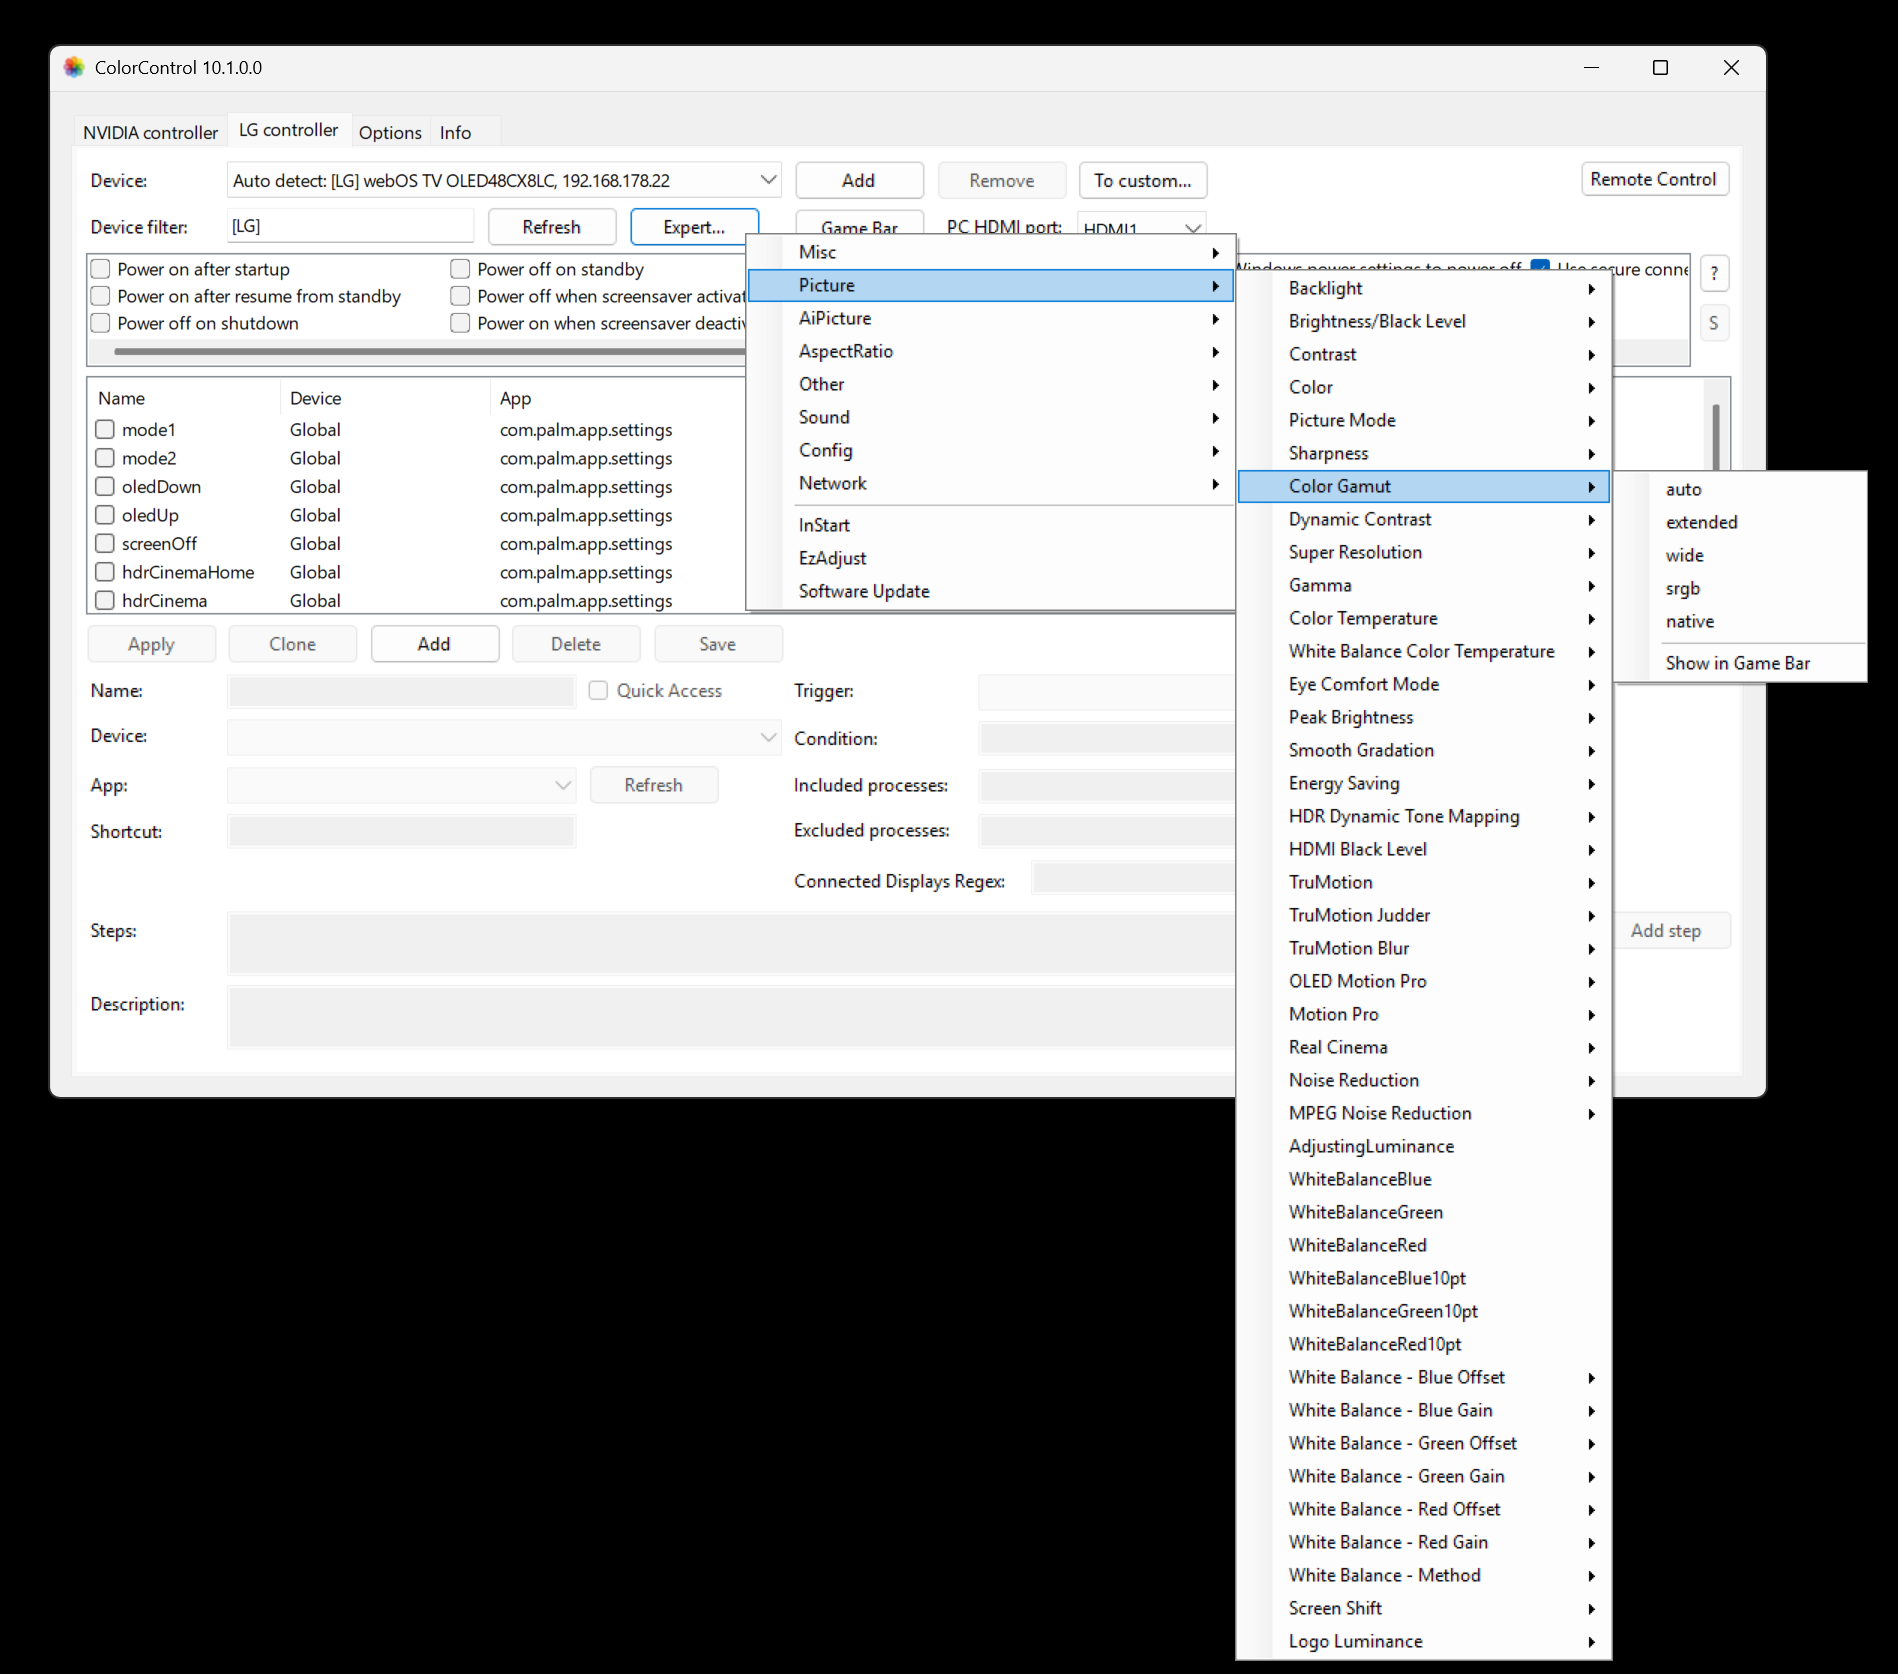Screen dimensions: 1898x1674
Task: Open the Peak Brightness submenu
Action: [x=1424, y=717]
